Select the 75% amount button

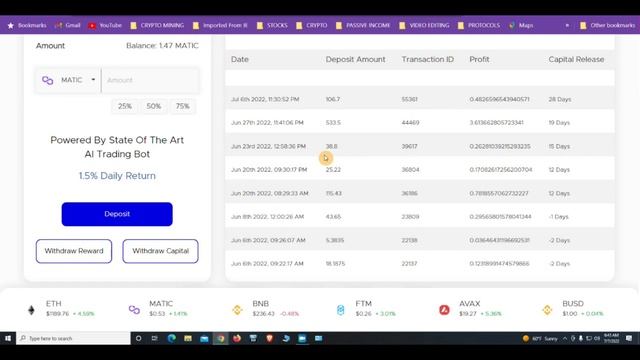[182, 106]
